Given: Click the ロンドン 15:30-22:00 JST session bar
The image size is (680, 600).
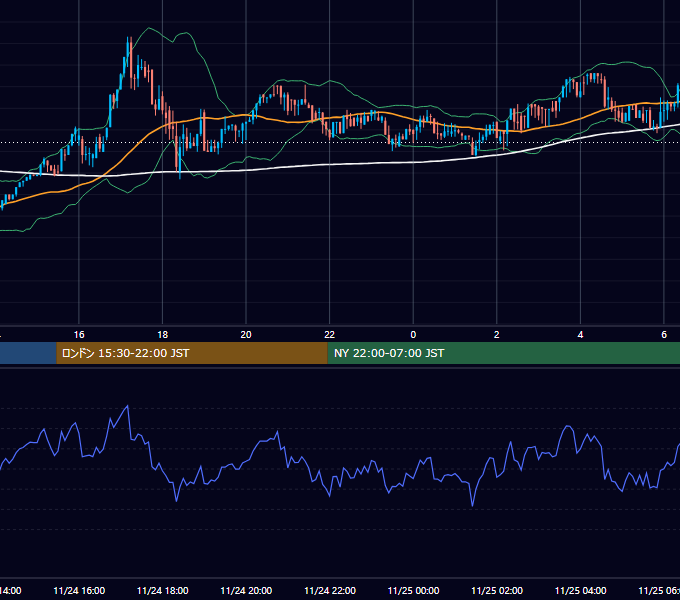Looking at the screenshot, I should pyautogui.click(x=192, y=353).
